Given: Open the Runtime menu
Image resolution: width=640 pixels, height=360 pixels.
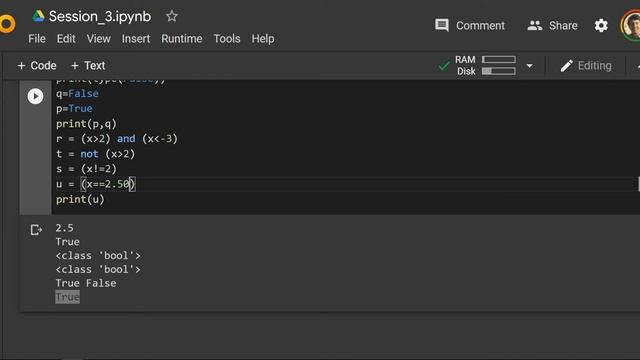Looking at the screenshot, I should pos(182,39).
